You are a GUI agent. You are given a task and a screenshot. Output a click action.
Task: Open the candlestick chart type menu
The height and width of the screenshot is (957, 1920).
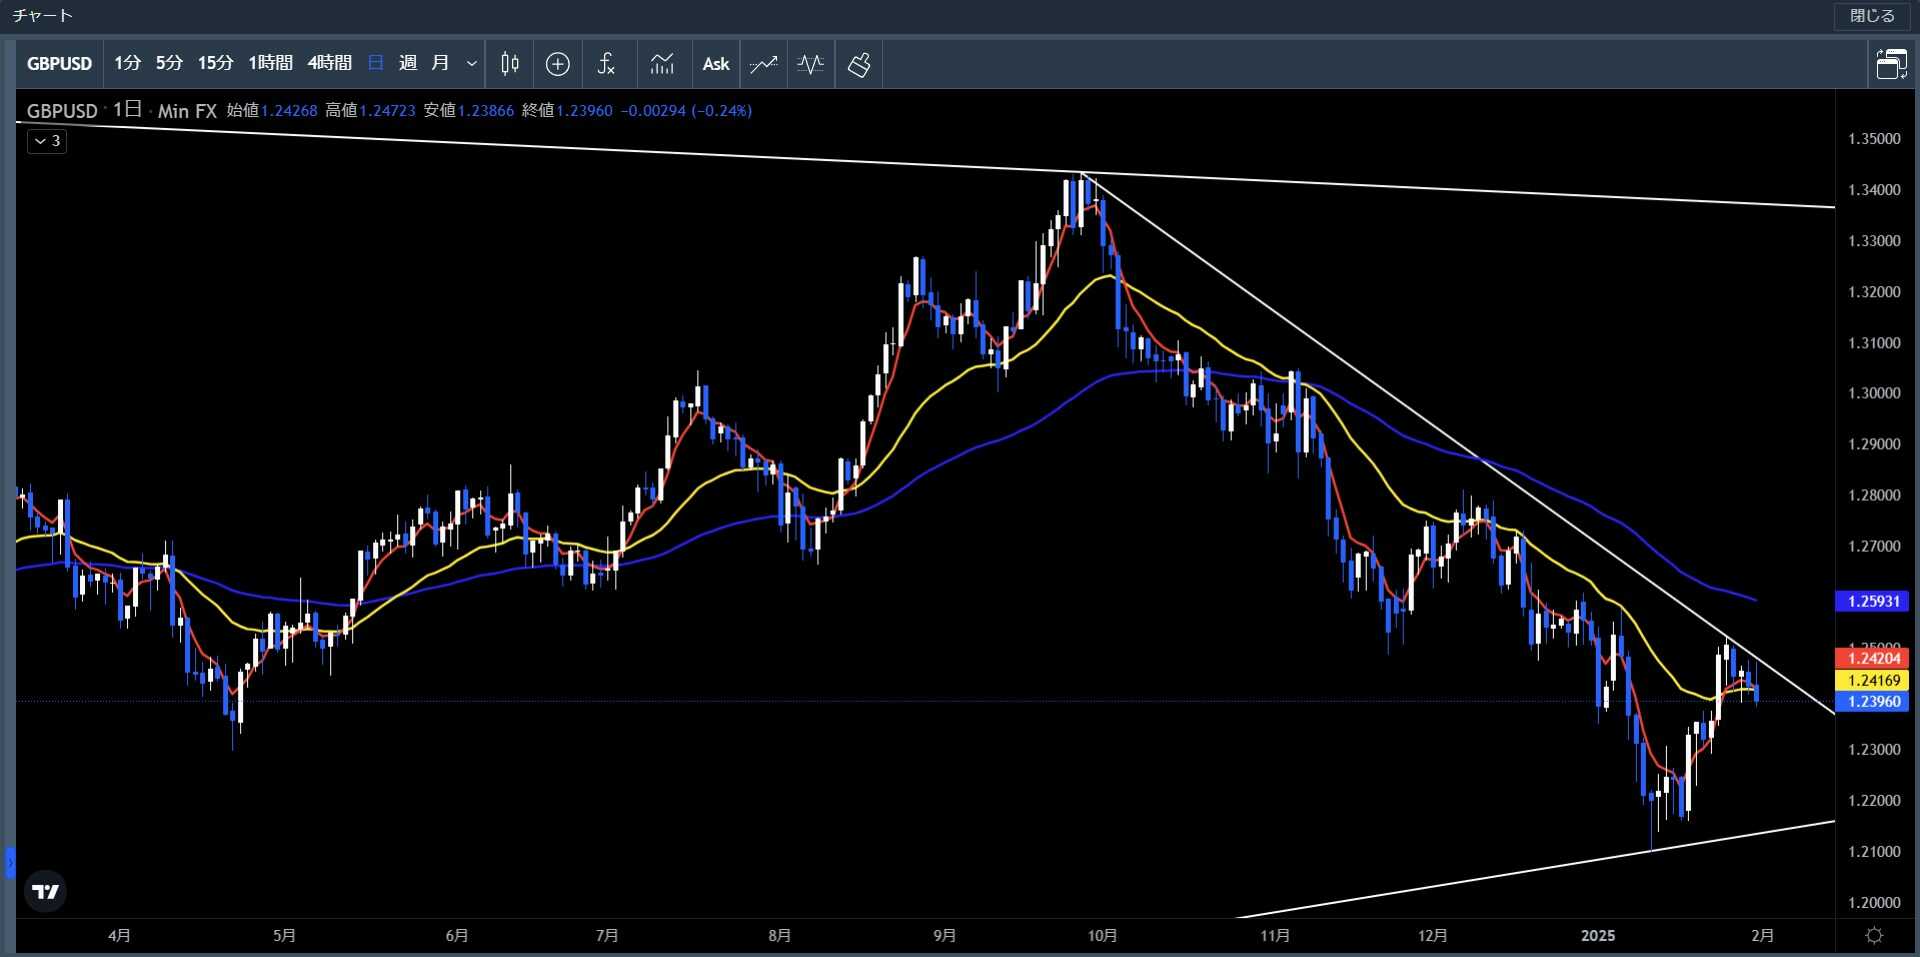pyautogui.click(x=510, y=64)
